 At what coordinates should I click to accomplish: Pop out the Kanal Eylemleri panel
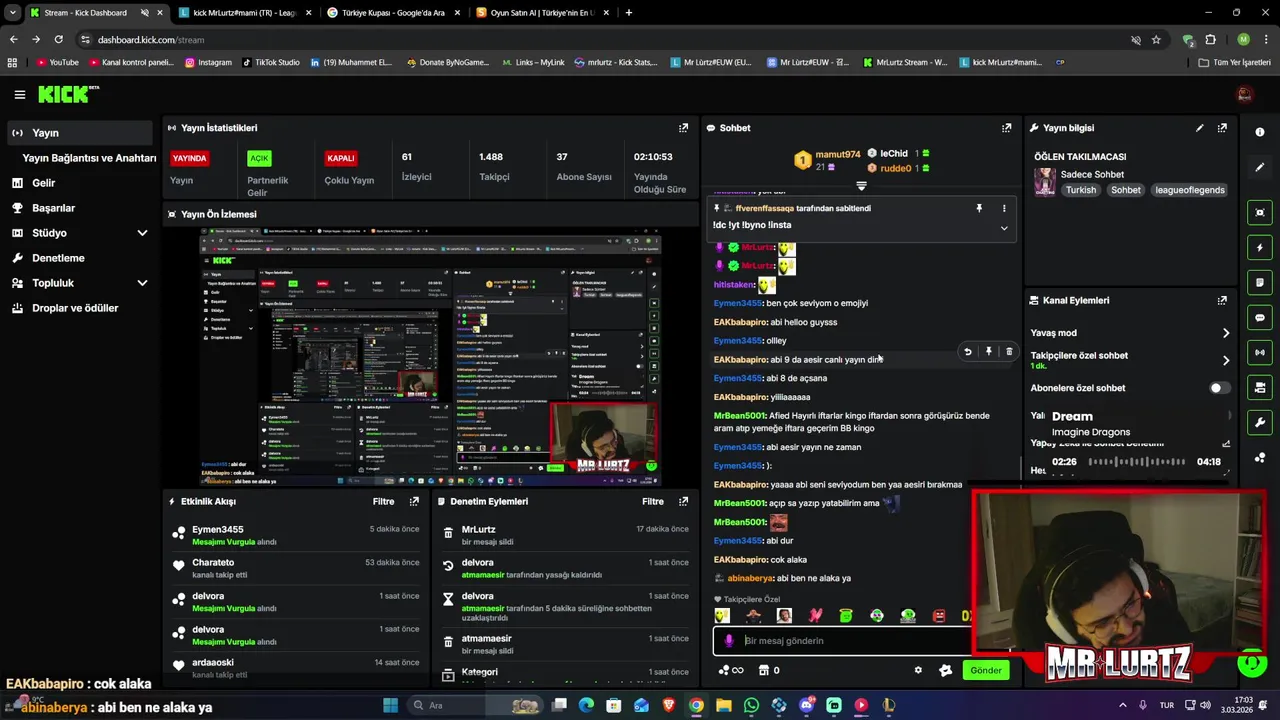click(x=1222, y=300)
